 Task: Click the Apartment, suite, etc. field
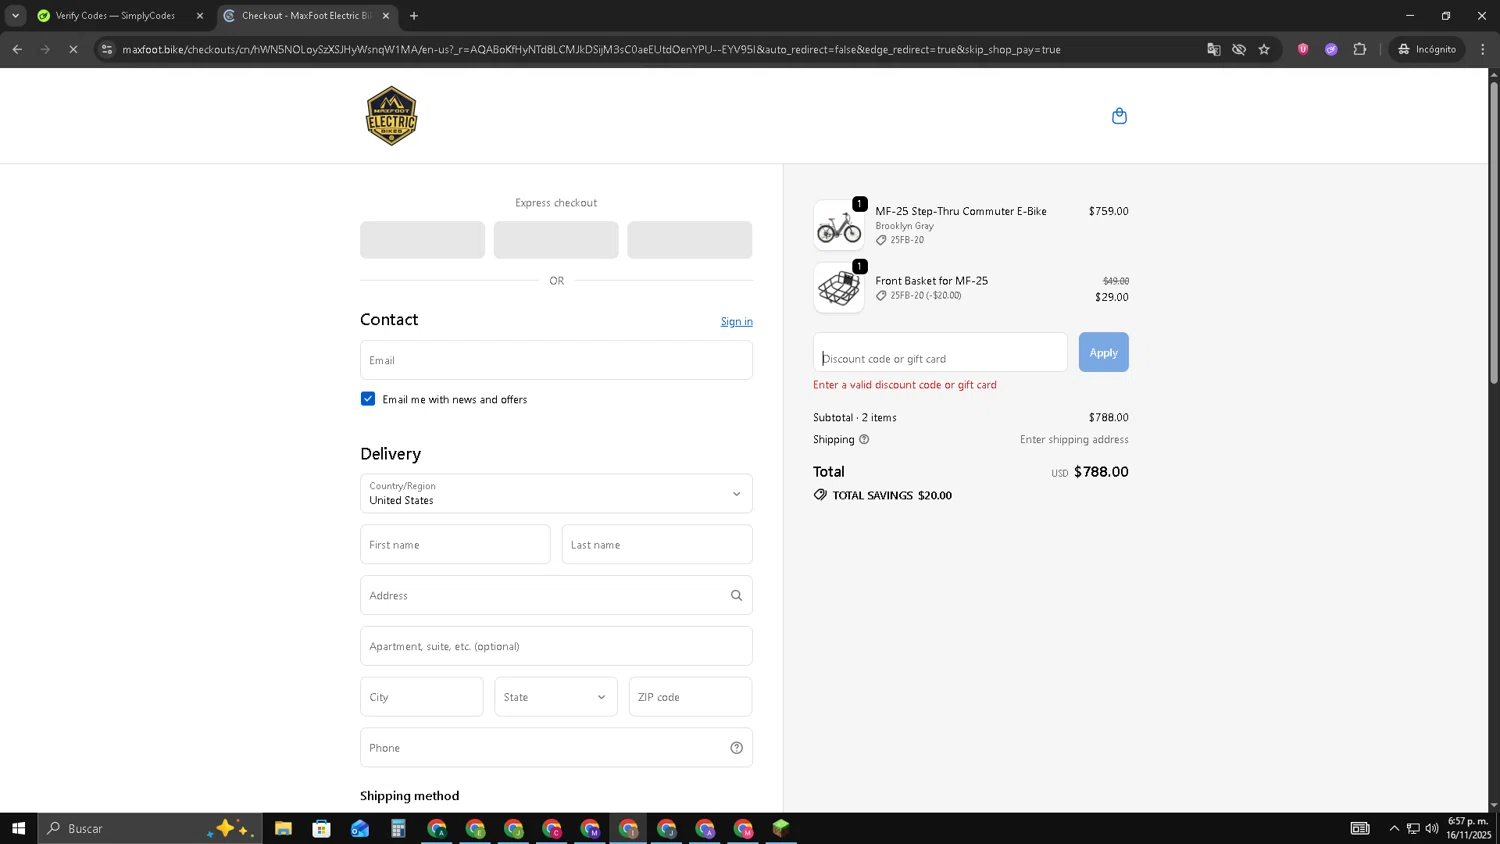pos(556,646)
